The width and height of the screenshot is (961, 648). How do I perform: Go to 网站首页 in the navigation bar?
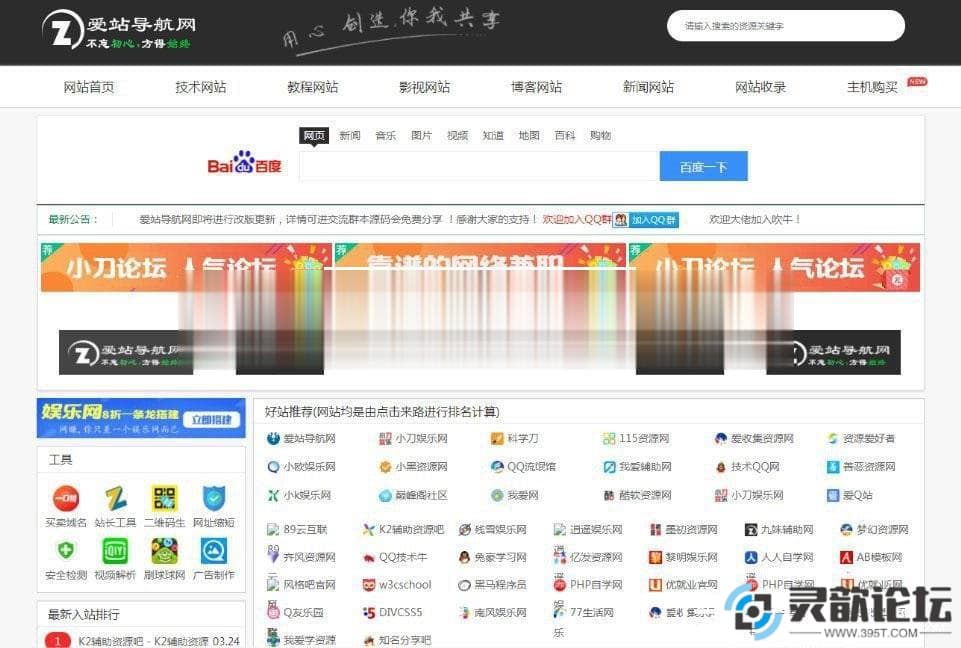(89, 87)
